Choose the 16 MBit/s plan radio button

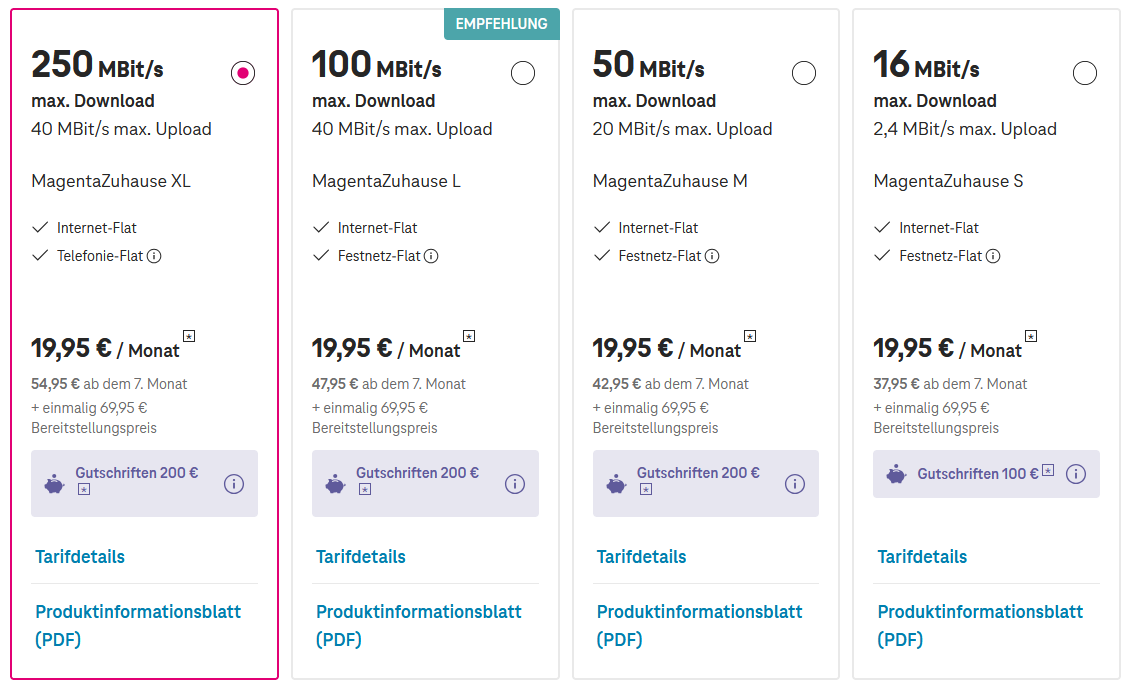click(1084, 73)
